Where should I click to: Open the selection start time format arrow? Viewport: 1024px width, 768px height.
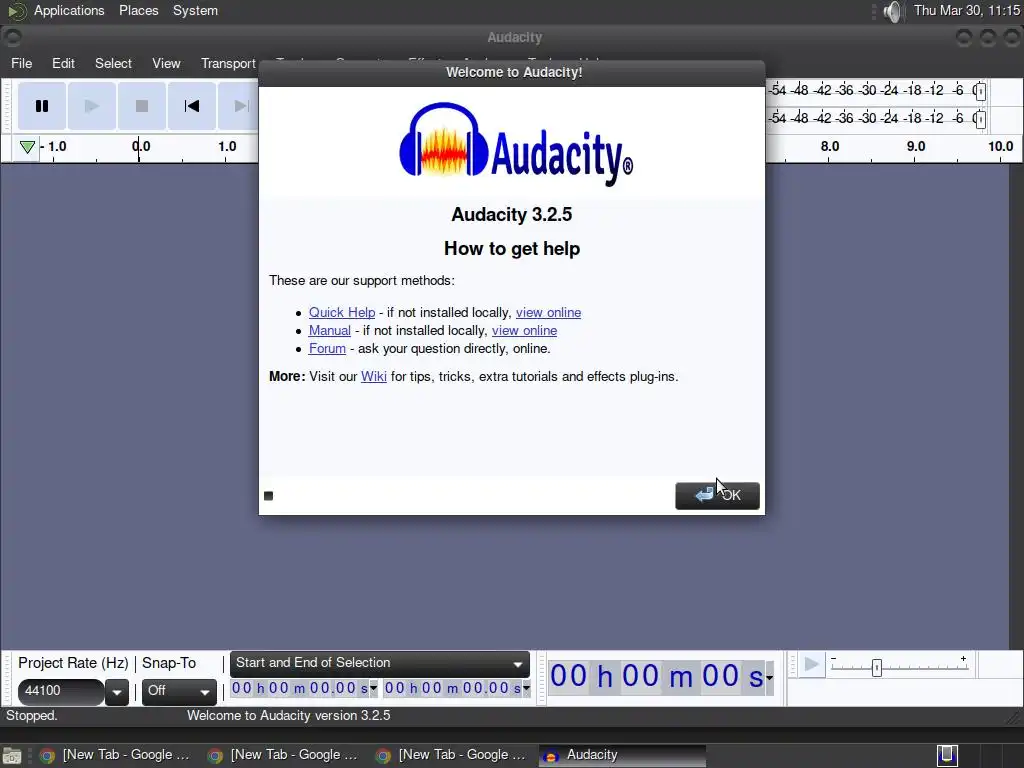[x=374, y=688]
